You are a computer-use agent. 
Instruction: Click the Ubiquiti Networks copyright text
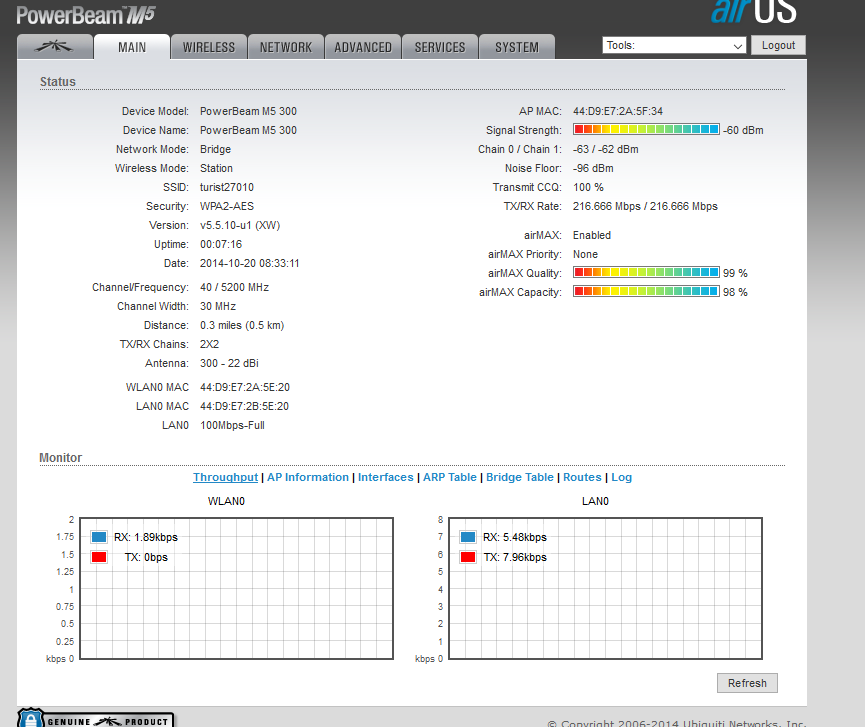coord(677,723)
